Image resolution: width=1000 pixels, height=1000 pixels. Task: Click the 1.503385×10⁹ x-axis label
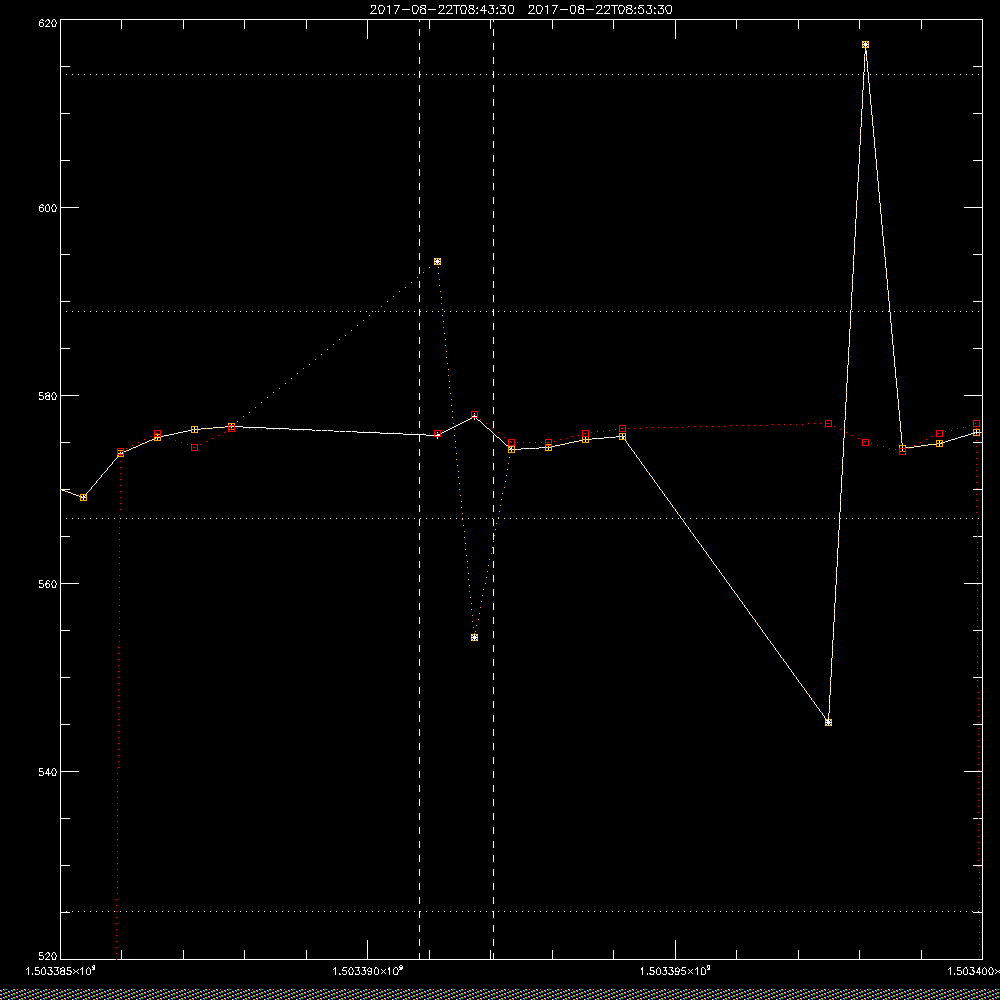pos(60,971)
